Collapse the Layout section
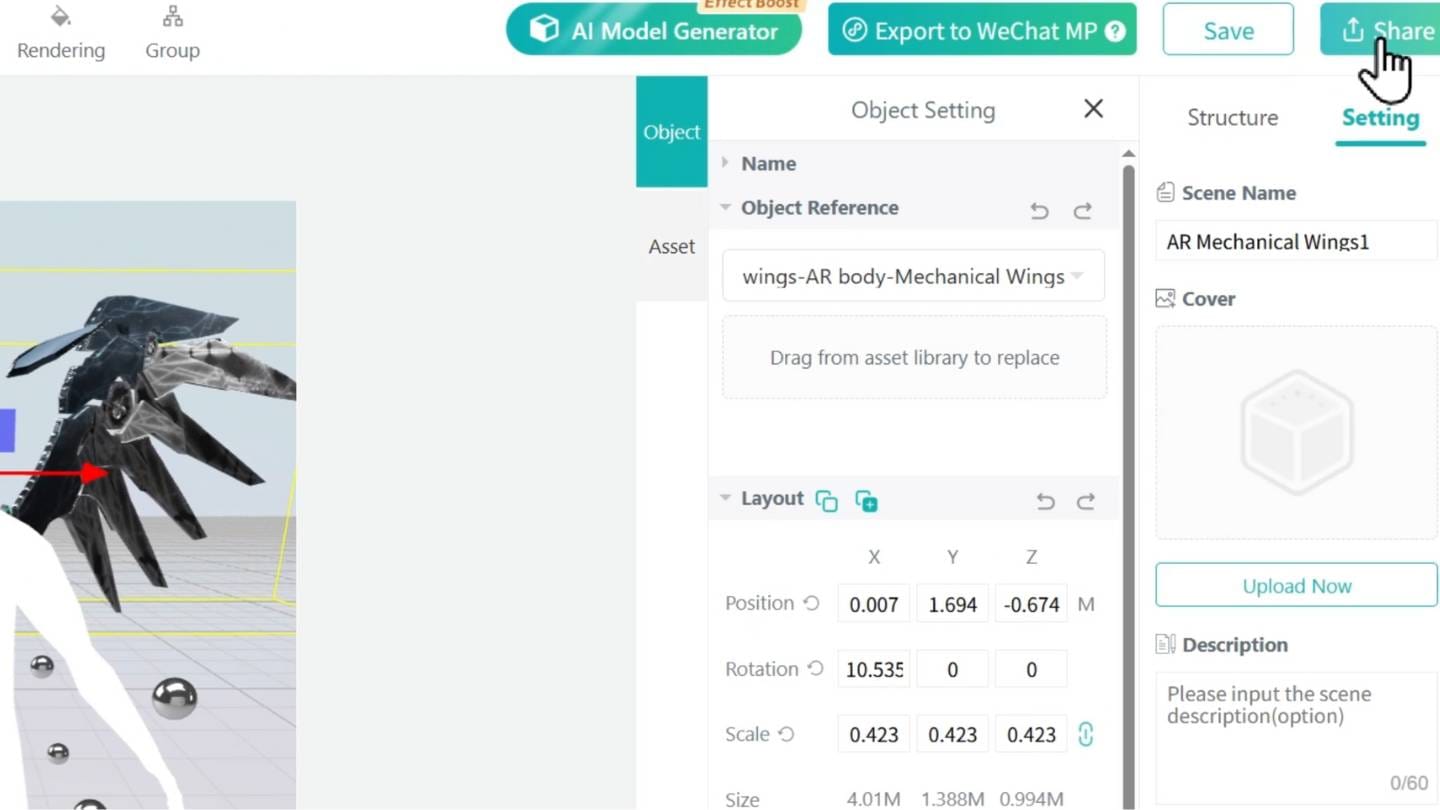Image resolution: width=1440 pixels, height=810 pixels. point(726,498)
